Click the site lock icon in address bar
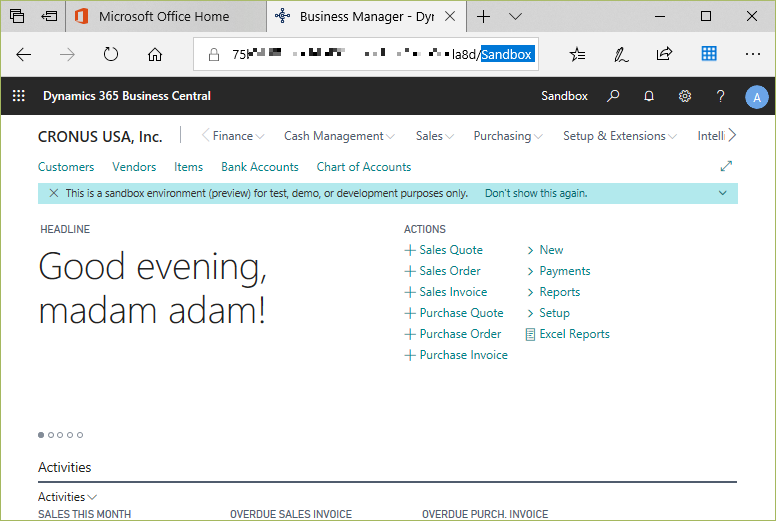 click(x=214, y=54)
